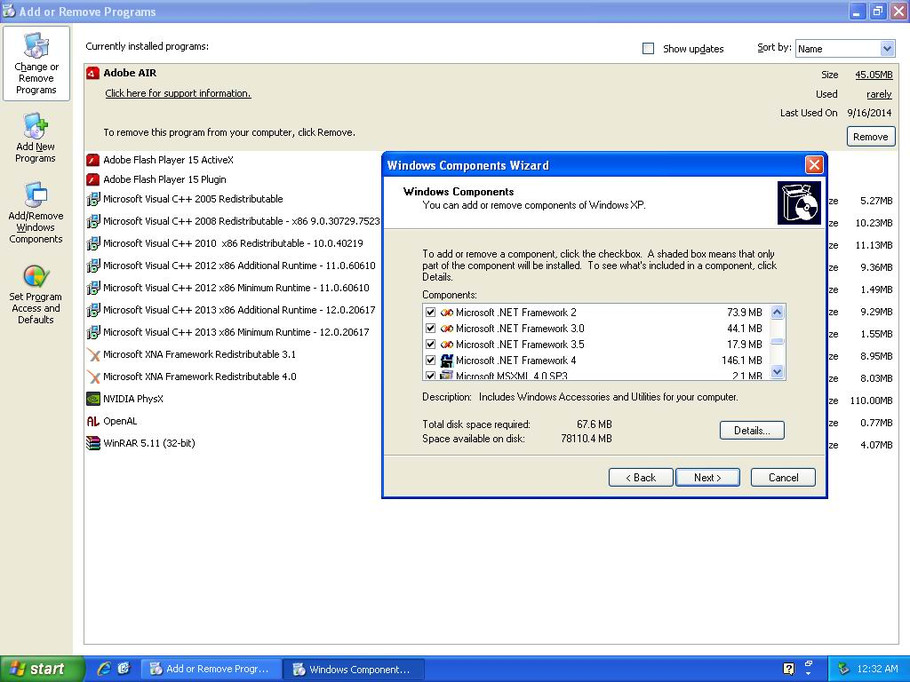Uncheck Microsoft .NET Framework 3.0 checkbox

tap(431, 329)
